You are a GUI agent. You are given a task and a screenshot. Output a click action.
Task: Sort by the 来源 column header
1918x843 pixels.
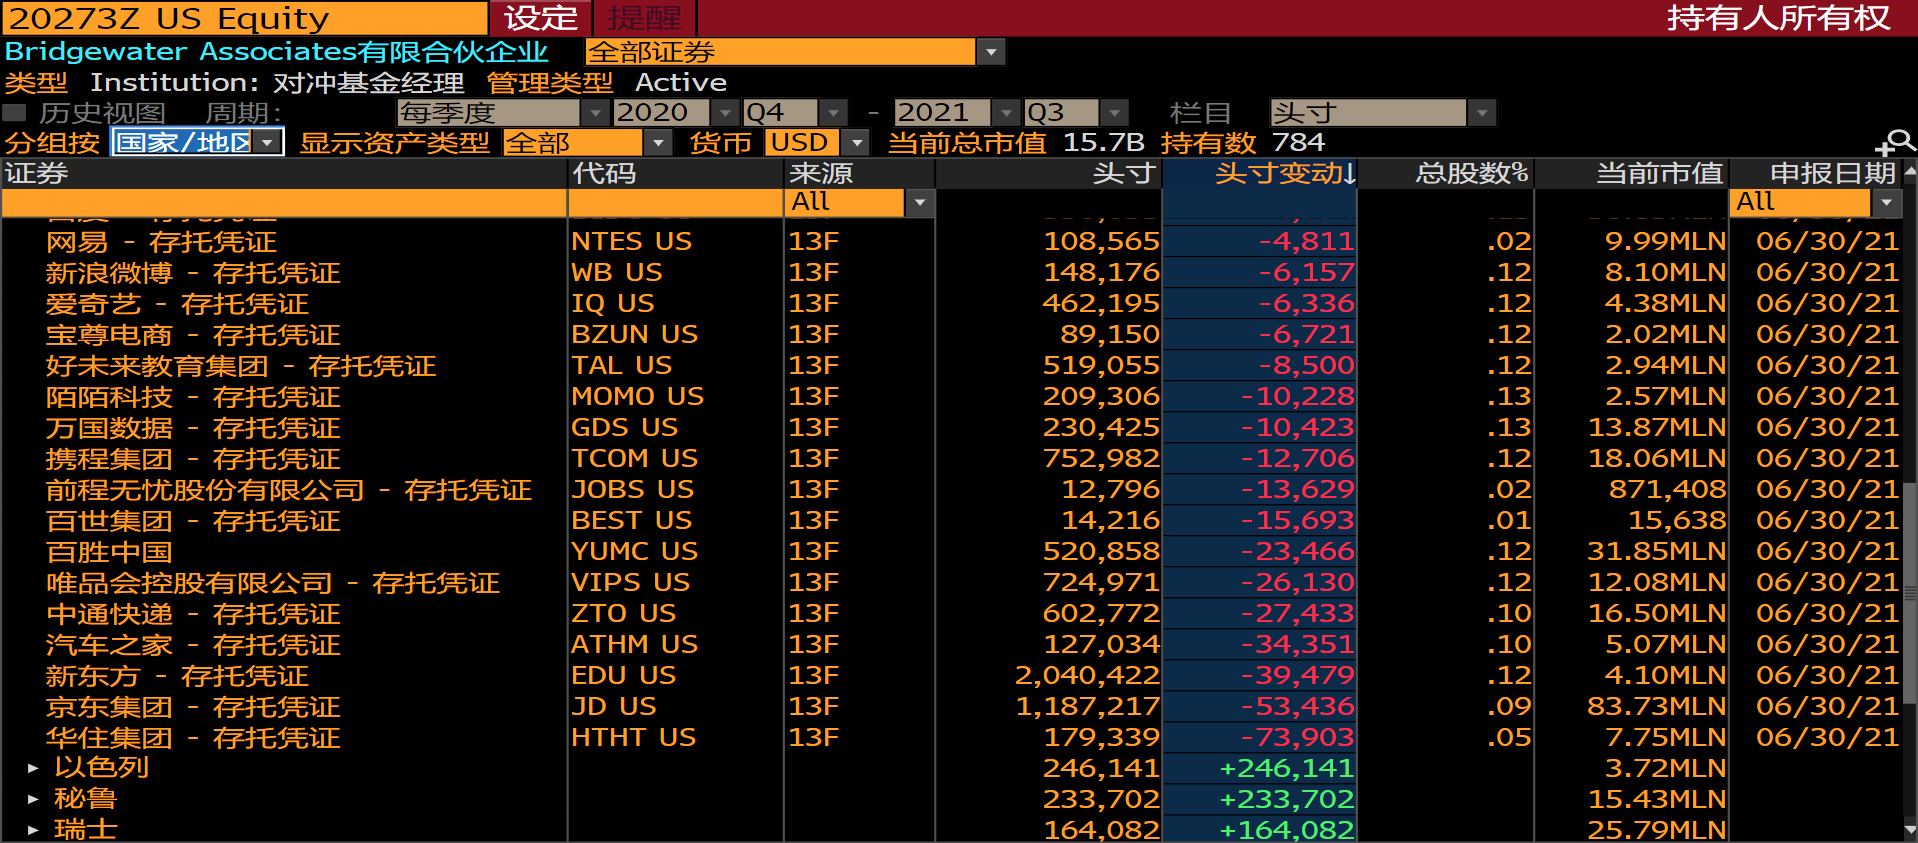tap(860, 174)
